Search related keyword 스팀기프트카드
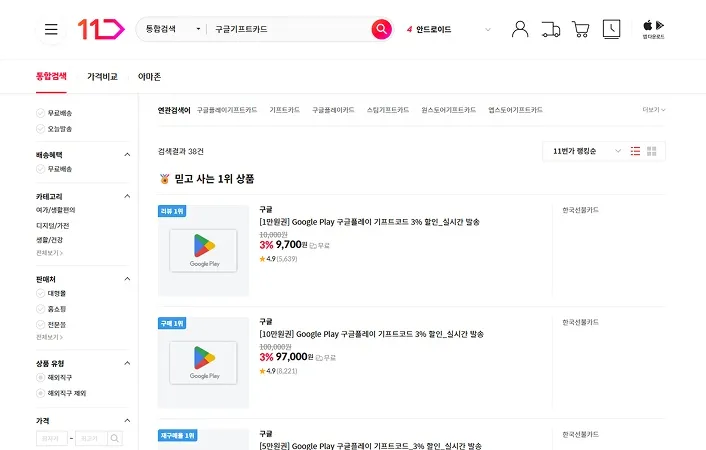Screen dimensions: 706x450 [388, 110]
